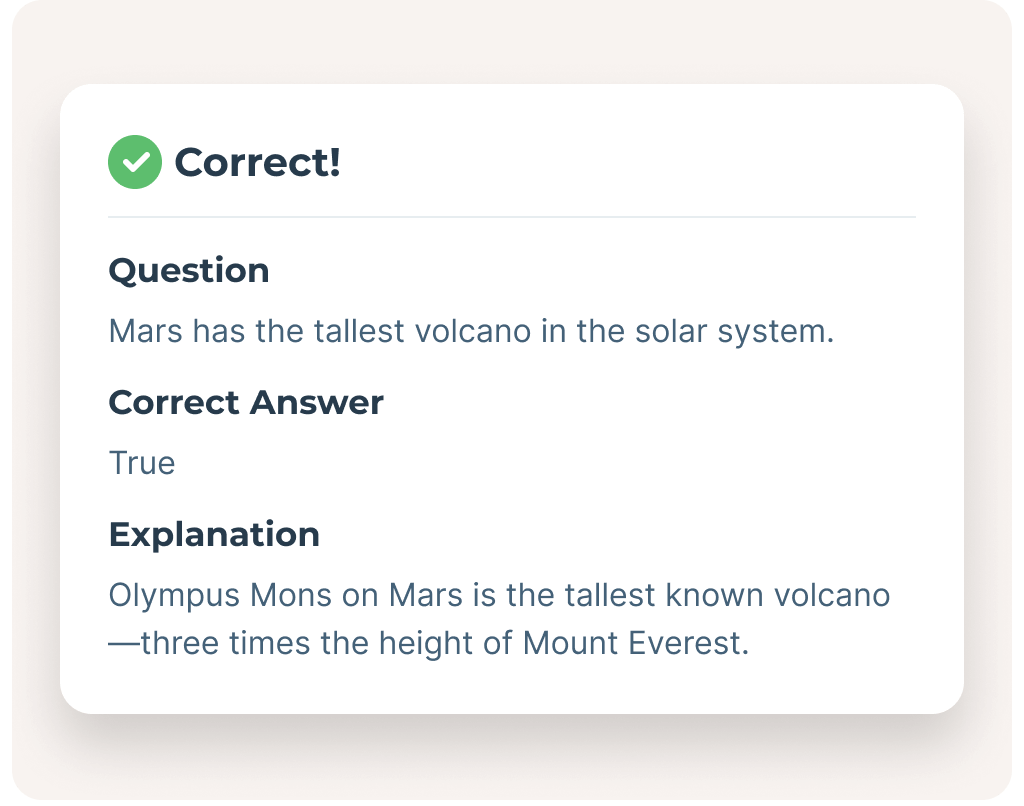The height and width of the screenshot is (806, 1024).
Task: Click the "Question" section heading
Action: [188, 271]
